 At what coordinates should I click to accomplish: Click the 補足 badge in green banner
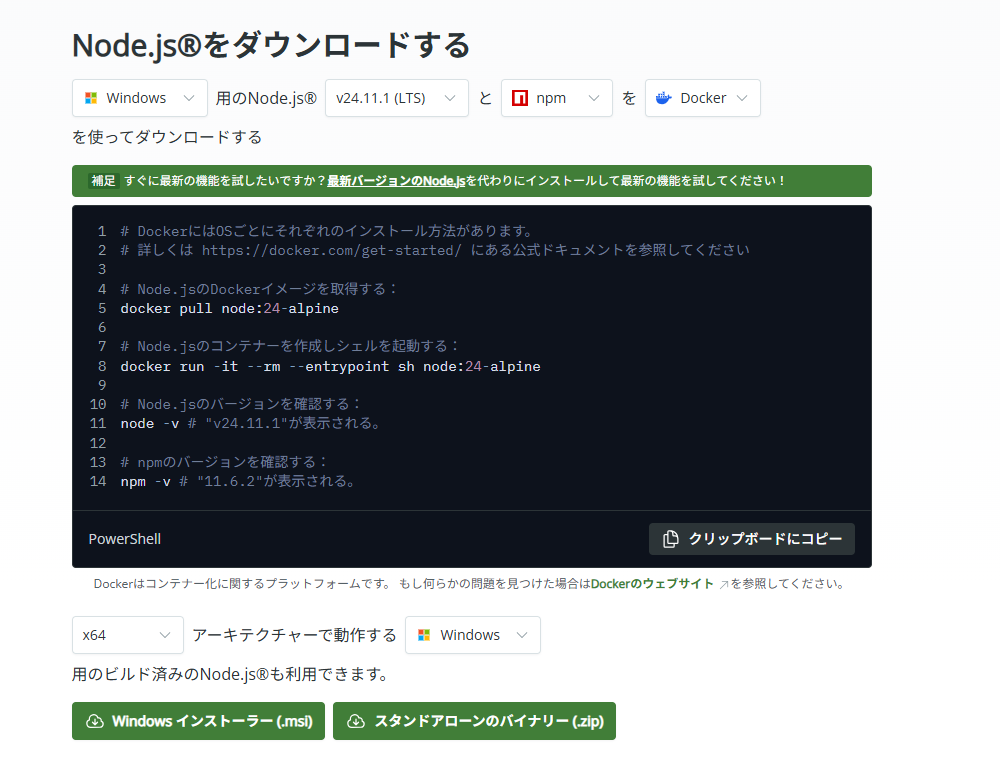click(x=103, y=181)
